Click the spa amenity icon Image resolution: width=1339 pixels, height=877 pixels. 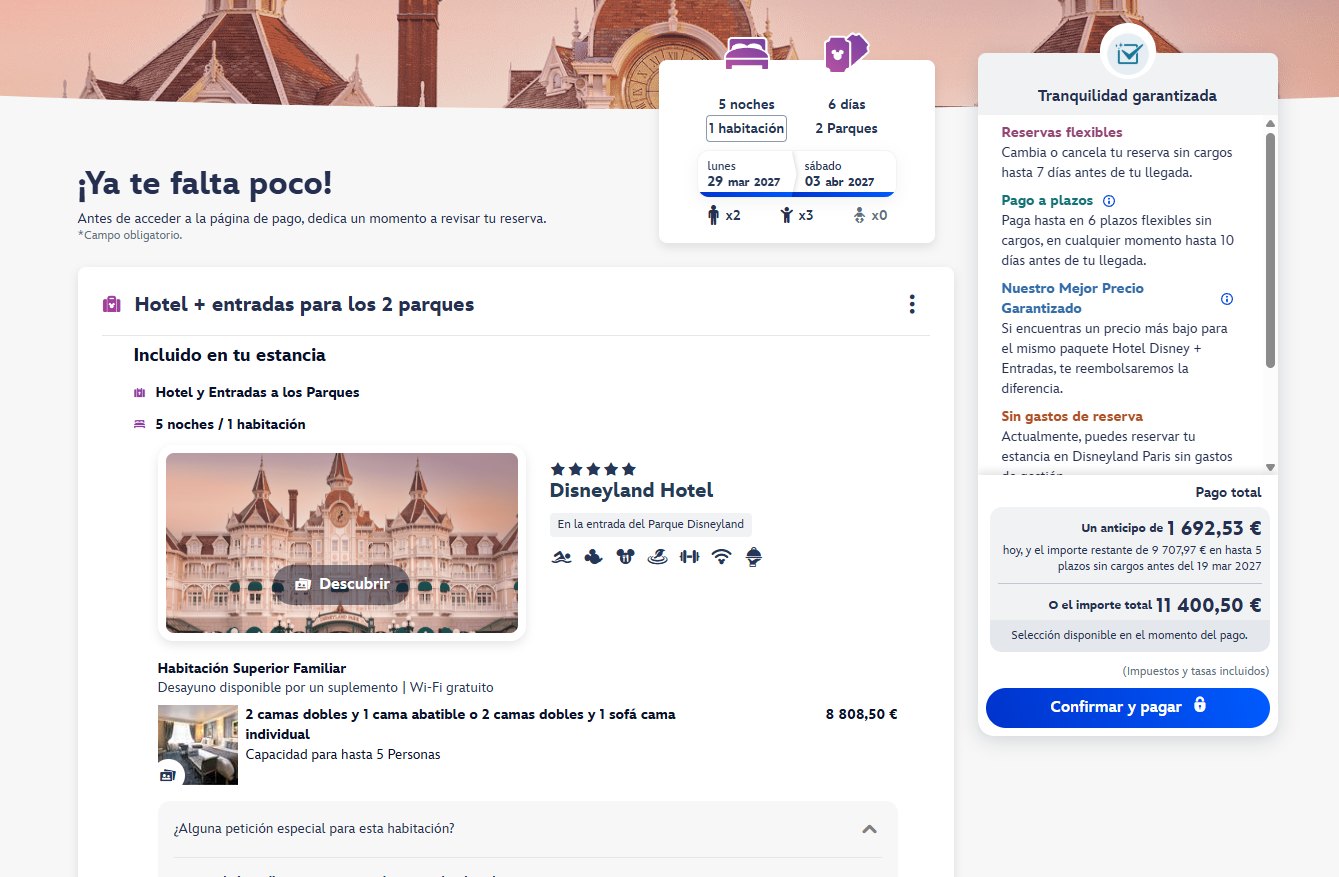tap(657, 557)
